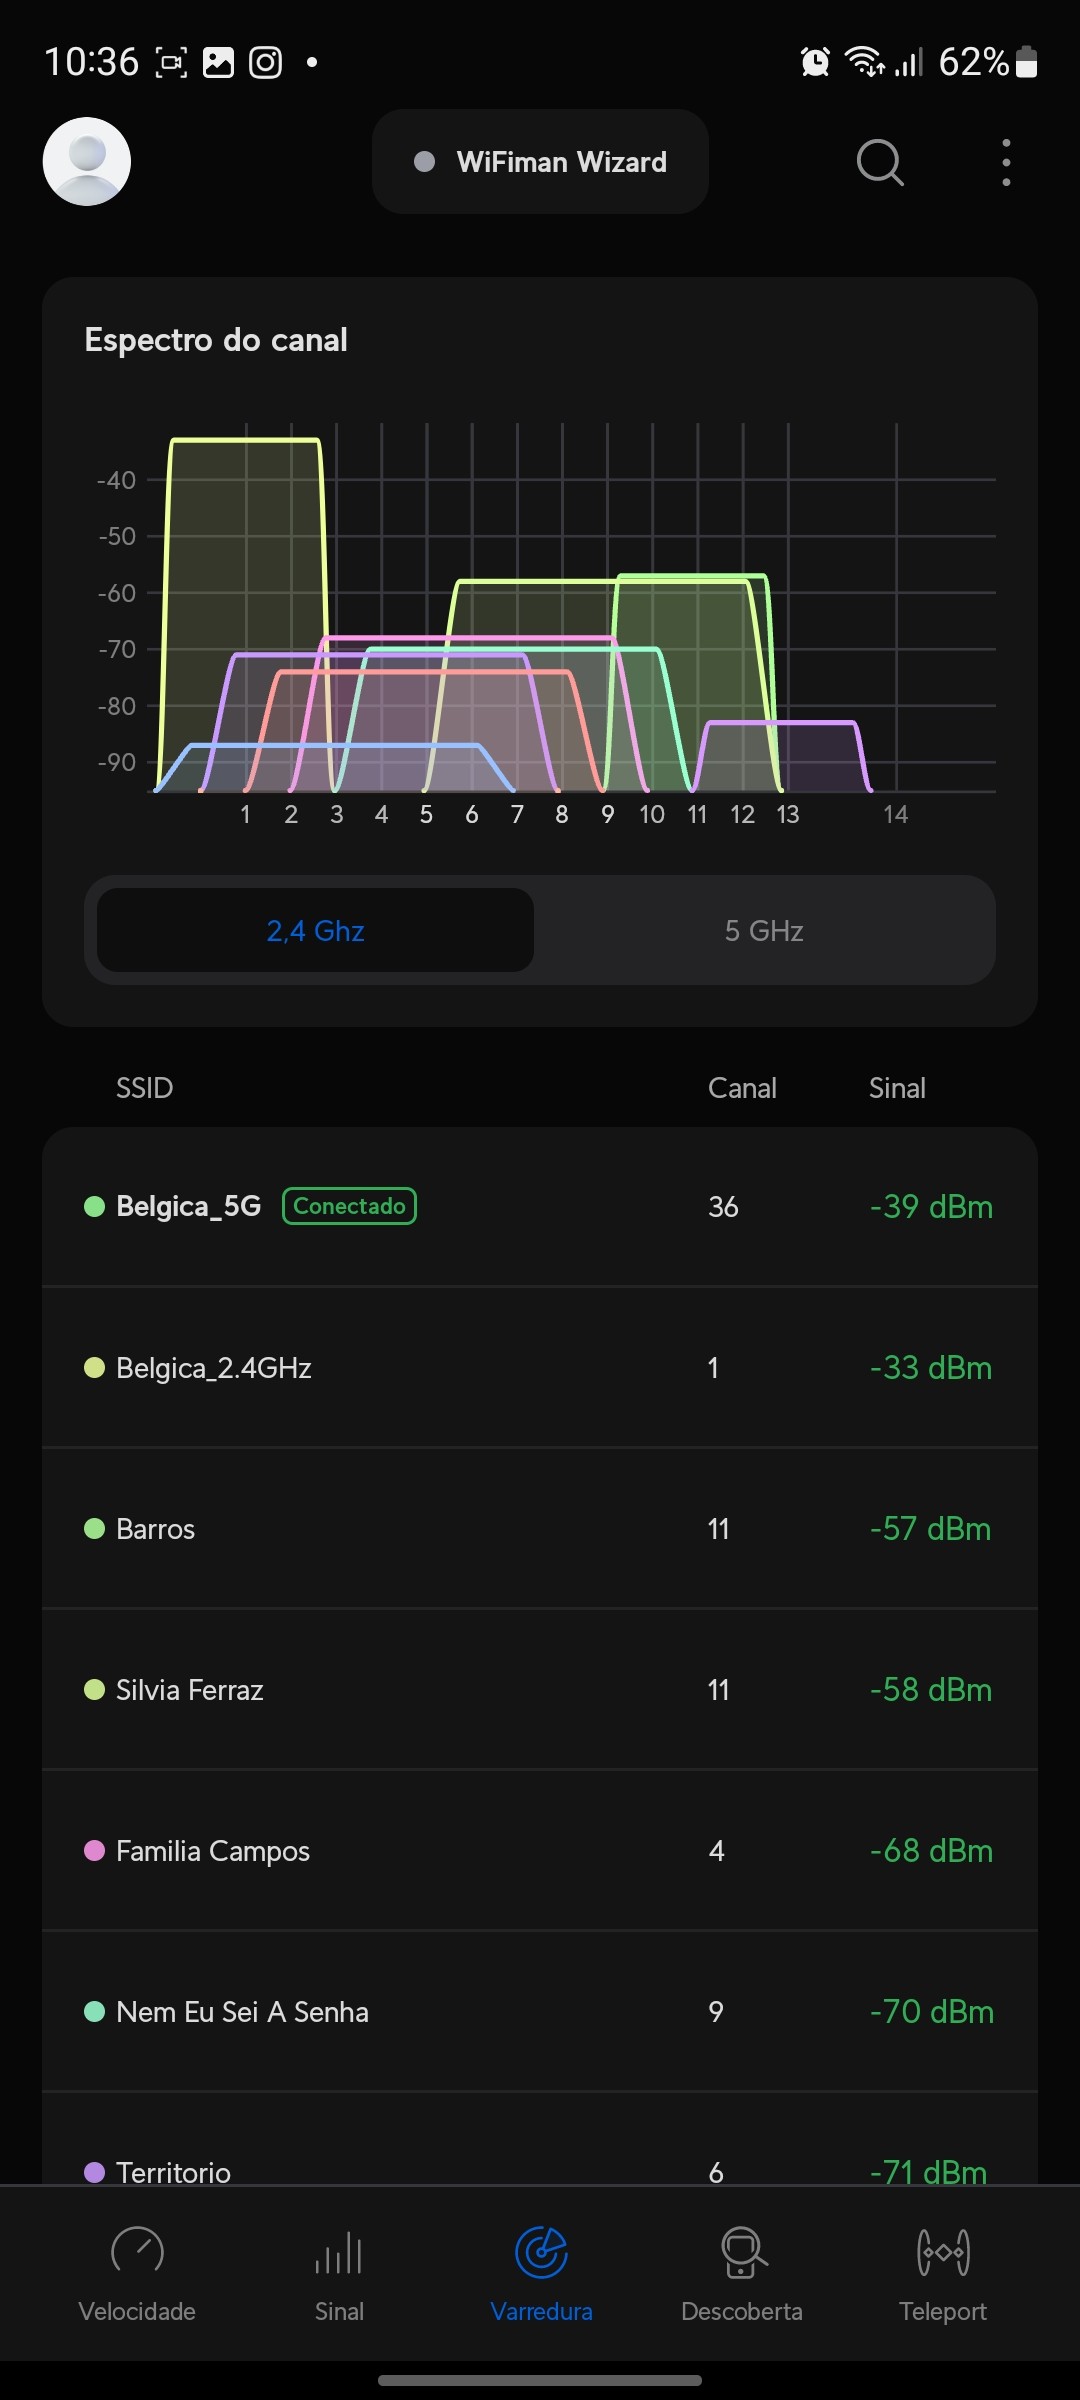Switch spectrum to 5 GHz band

click(764, 931)
